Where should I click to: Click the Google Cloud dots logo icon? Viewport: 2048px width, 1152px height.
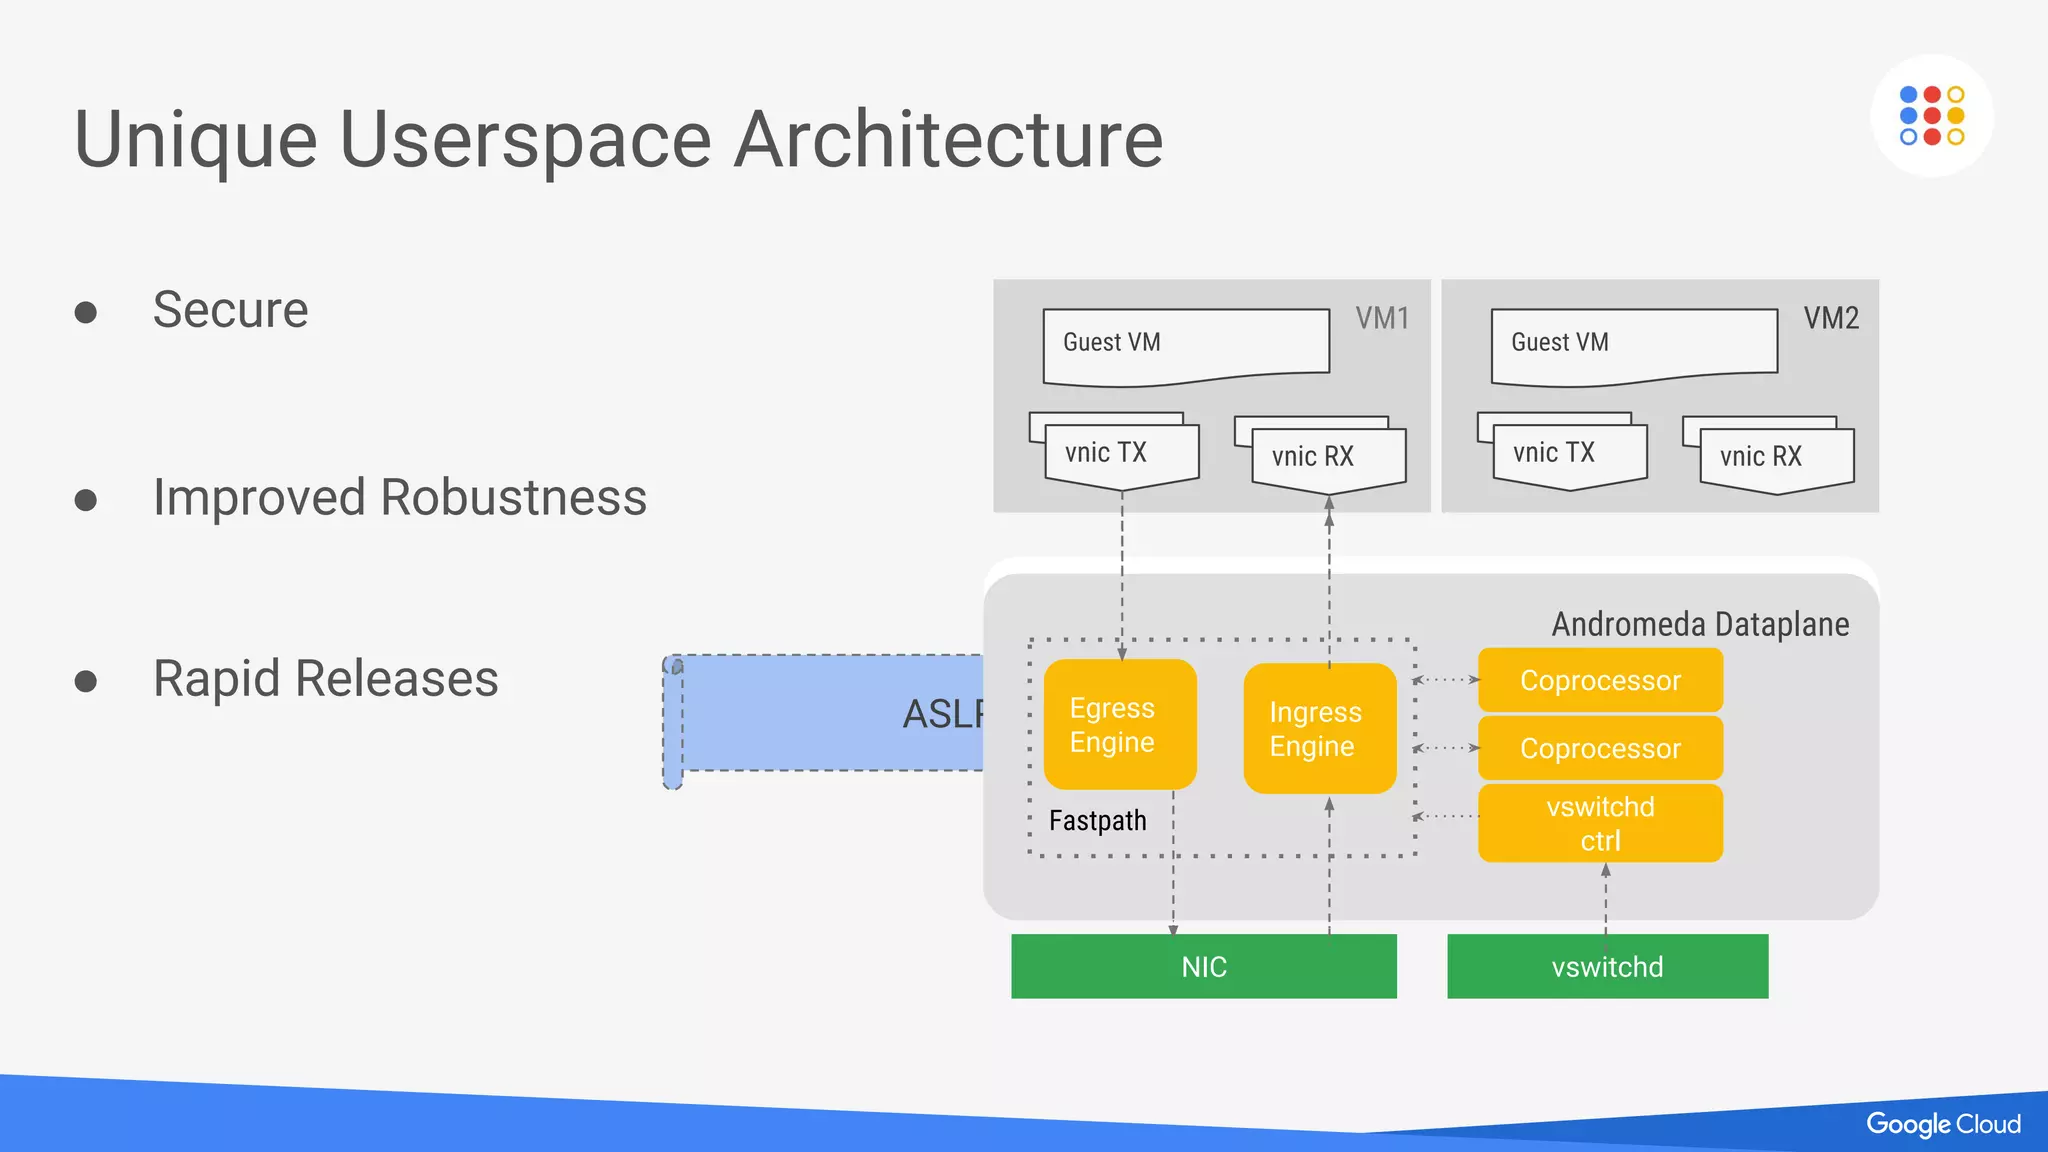click(x=1931, y=116)
